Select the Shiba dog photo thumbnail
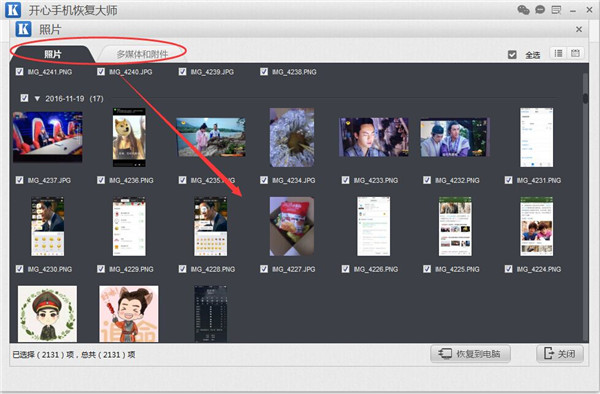600x394 pixels. (x=129, y=137)
